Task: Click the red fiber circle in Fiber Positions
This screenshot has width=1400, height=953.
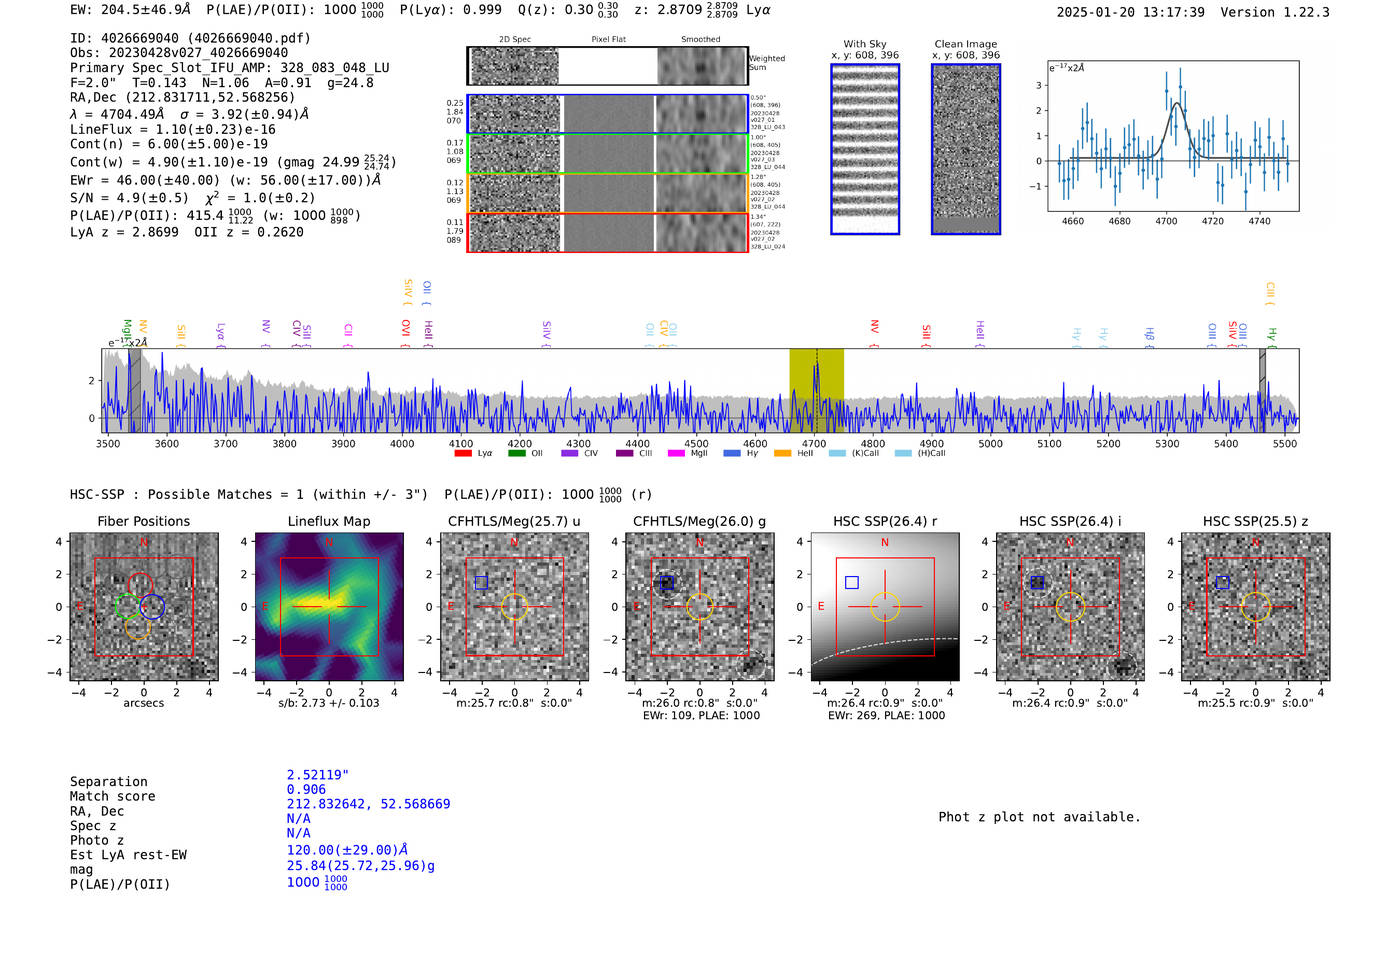Action: [139, 585]
